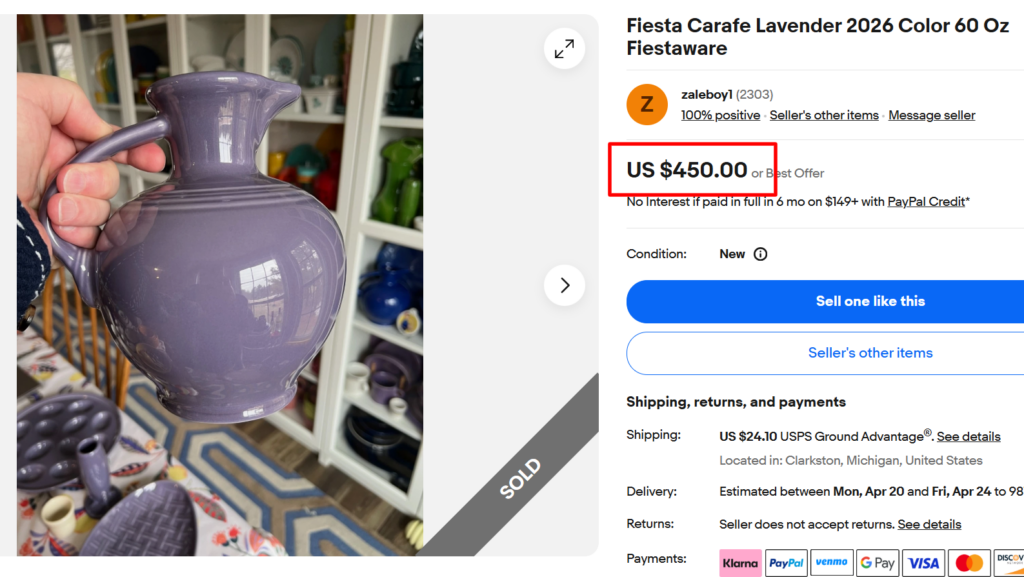Open the seller avatar with Z initial
Viewport: 1024px width, 577px height.
[646, 104]
